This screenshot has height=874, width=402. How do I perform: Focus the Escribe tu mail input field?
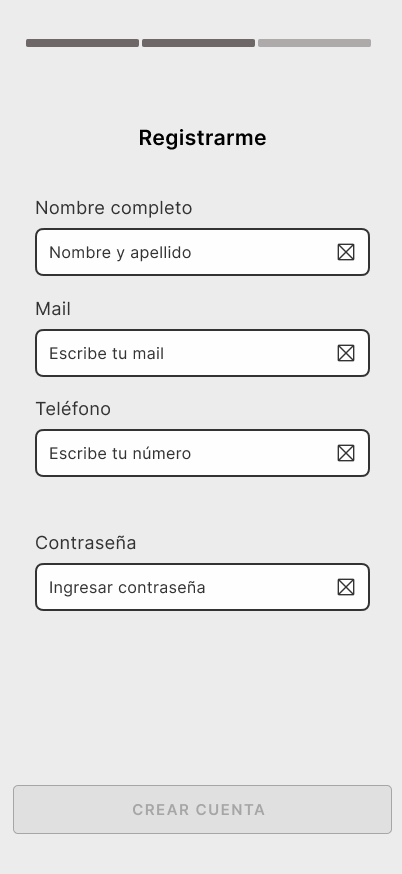(x=202, y=353)
